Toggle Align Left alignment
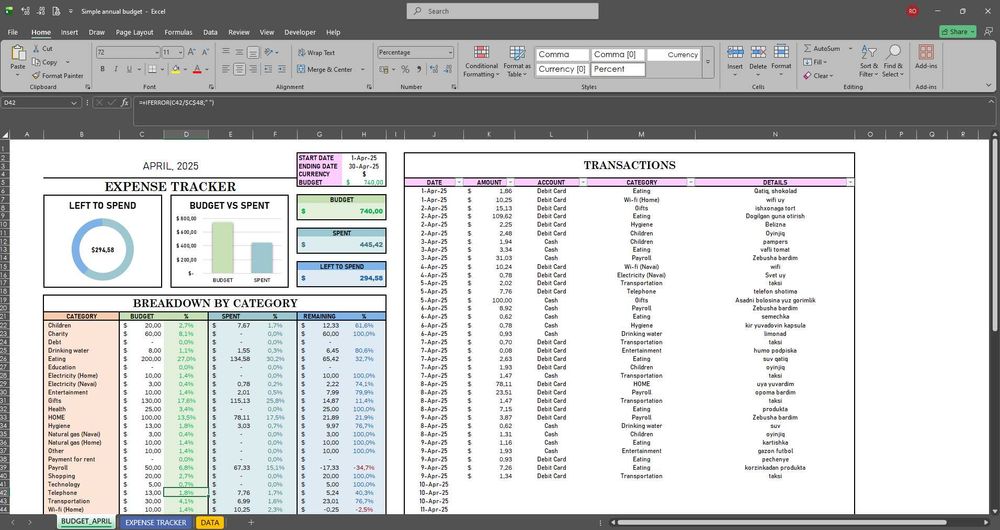This screenshot has height=530, width=1000. [226, 69]
